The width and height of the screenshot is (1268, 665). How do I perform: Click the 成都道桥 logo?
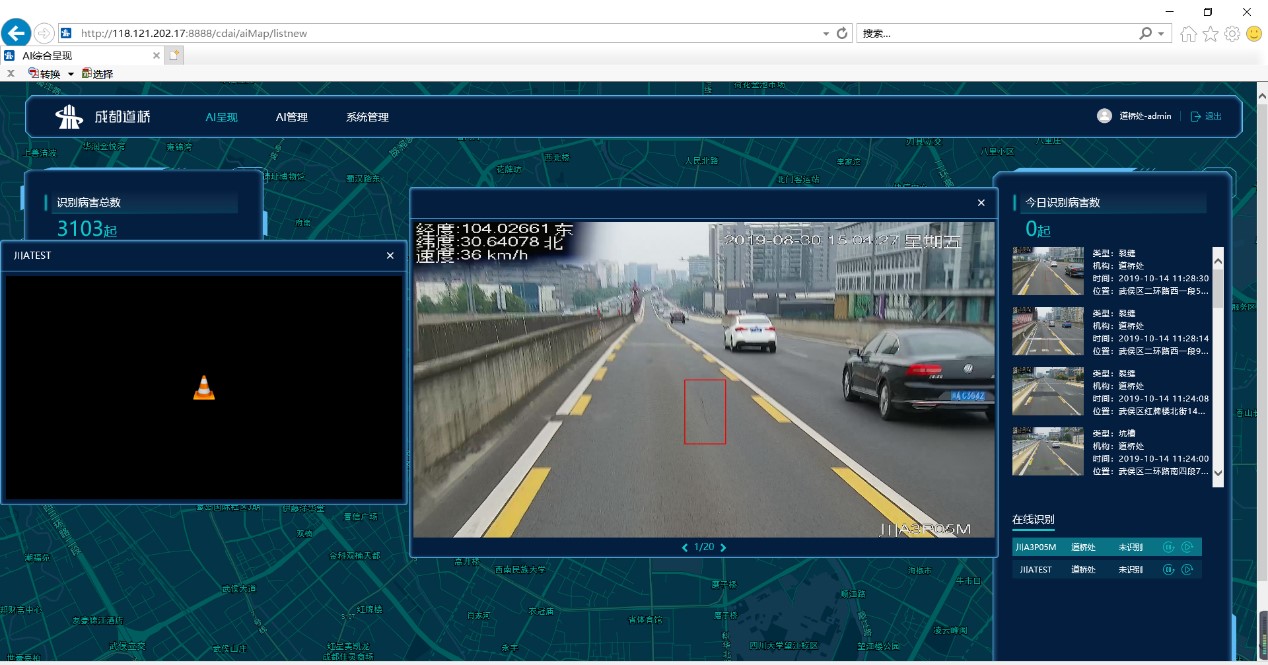click(x=103, y=117)
